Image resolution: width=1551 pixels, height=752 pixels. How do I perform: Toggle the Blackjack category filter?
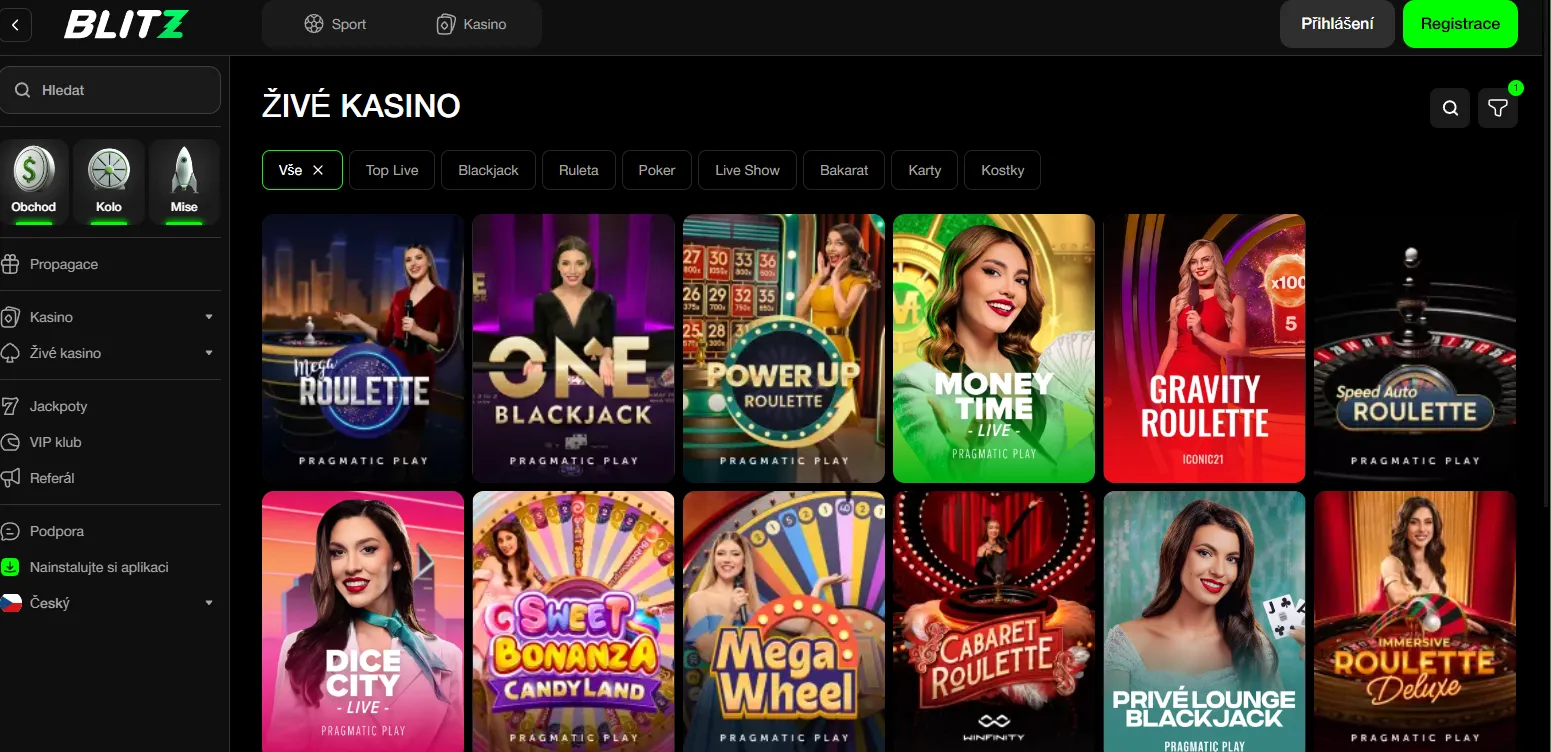488,170
